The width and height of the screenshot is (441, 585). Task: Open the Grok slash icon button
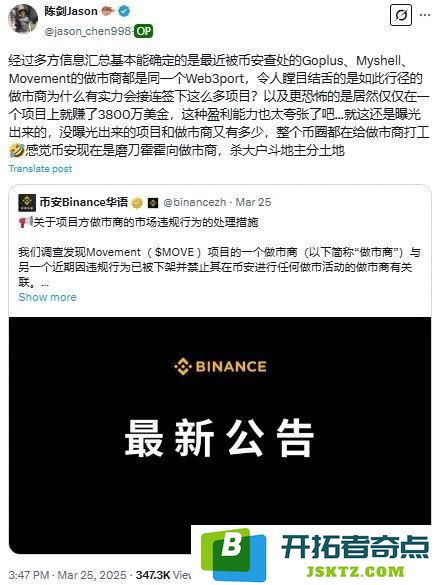tap(401, 15)
